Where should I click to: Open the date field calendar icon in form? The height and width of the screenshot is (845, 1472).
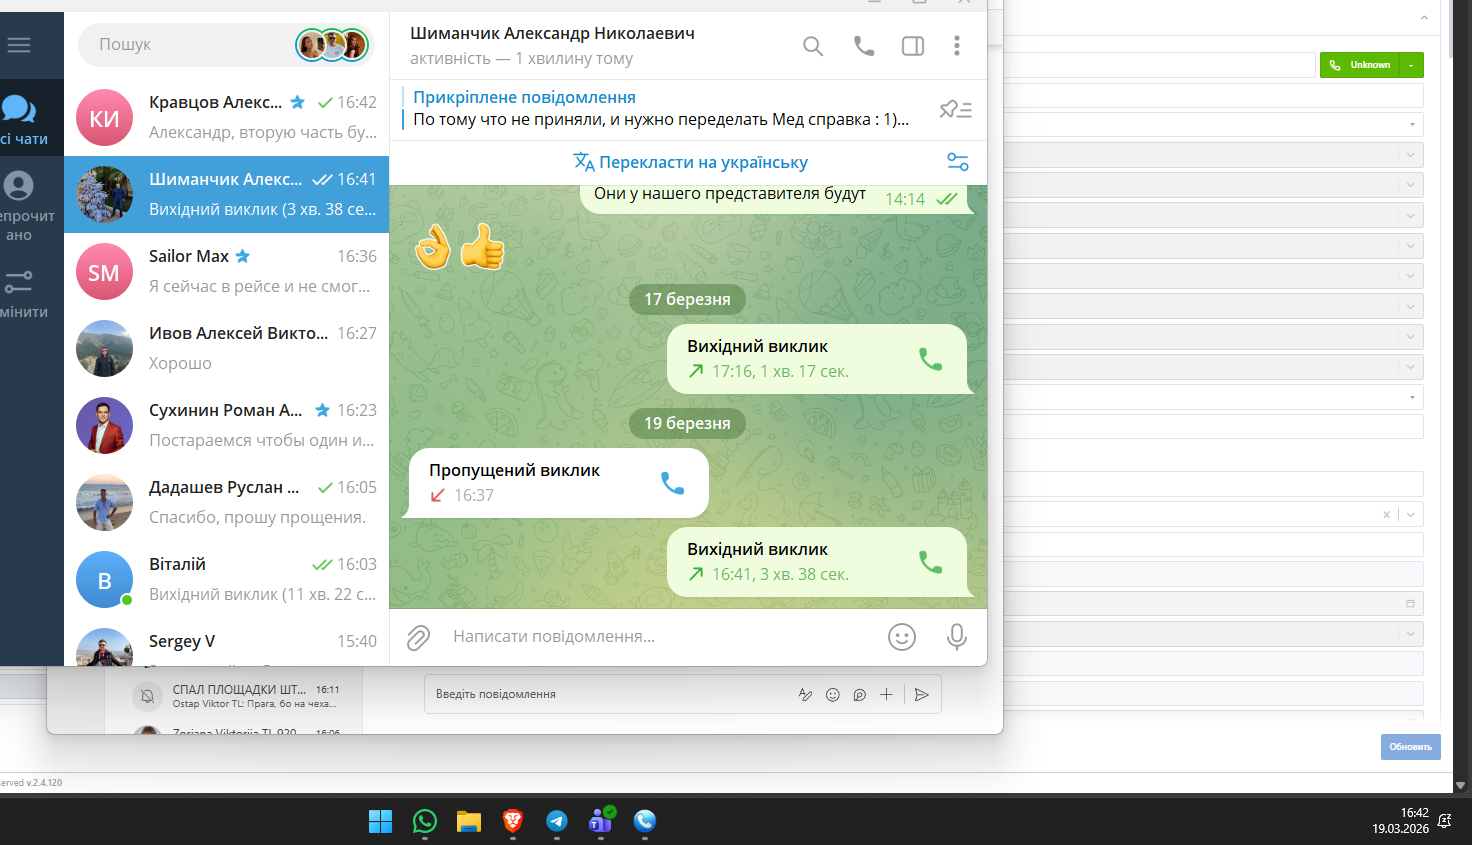(x=1410, y=603)
